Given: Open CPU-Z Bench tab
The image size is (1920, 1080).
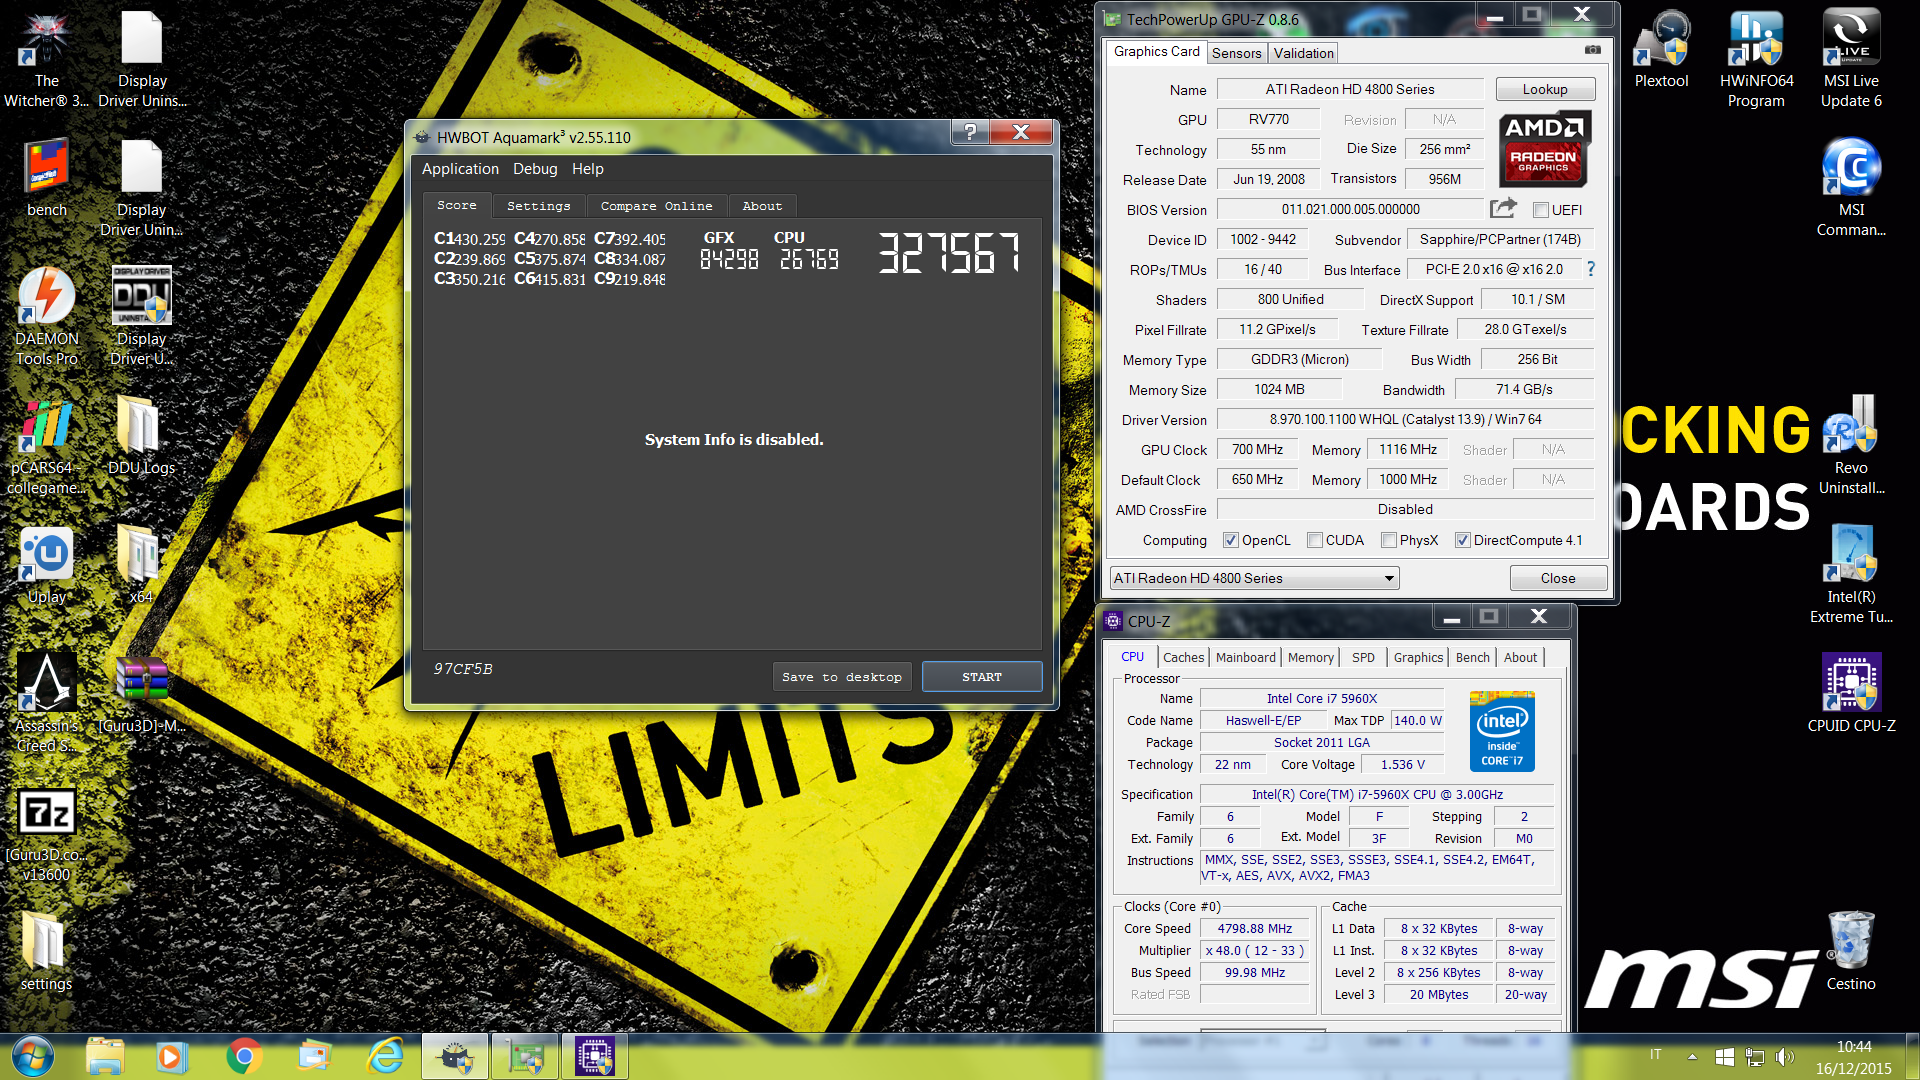Looking at the screenshot, I should click(1472, 657).
